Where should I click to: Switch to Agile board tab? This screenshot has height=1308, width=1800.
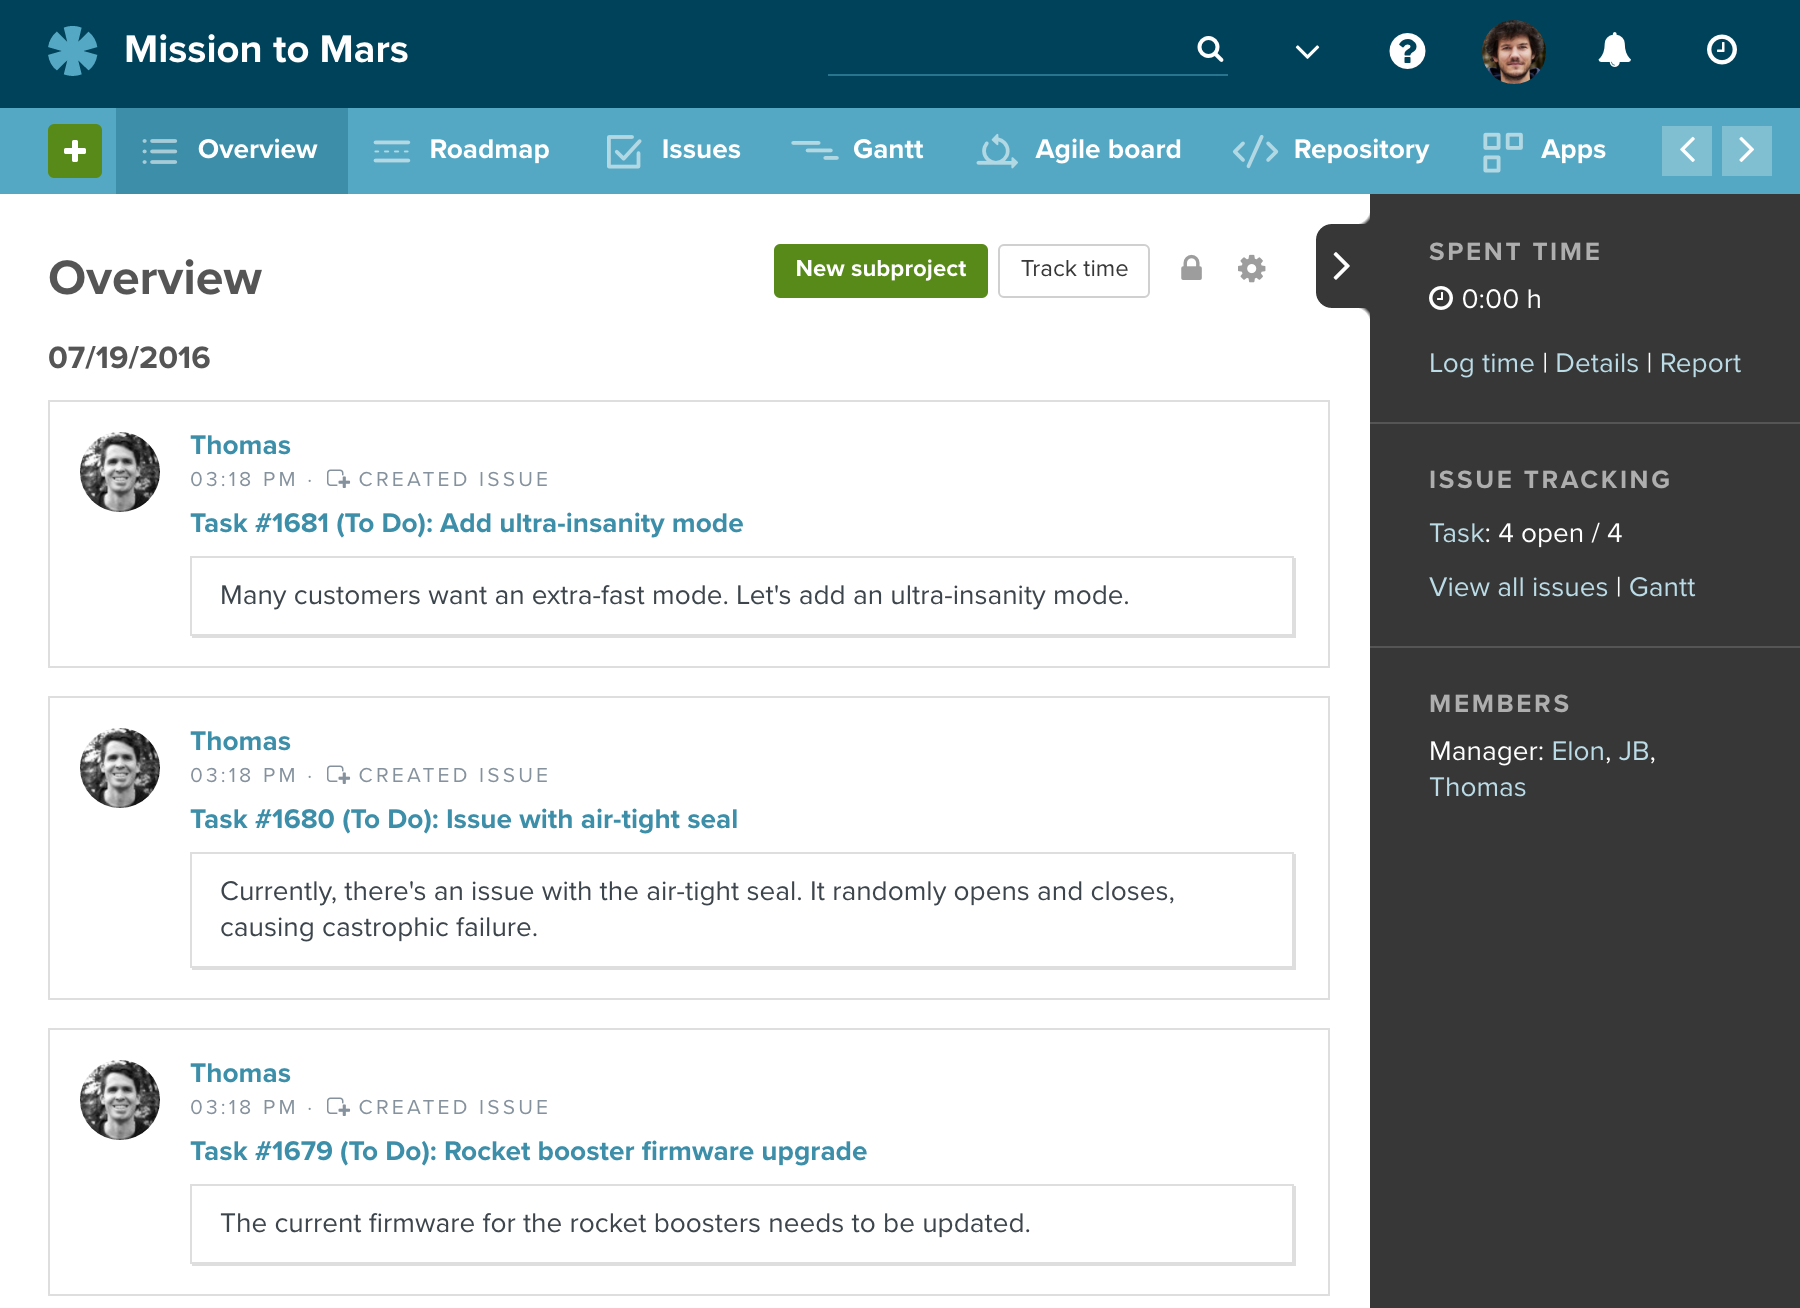pyautogui.click(x=1079, y=151)
